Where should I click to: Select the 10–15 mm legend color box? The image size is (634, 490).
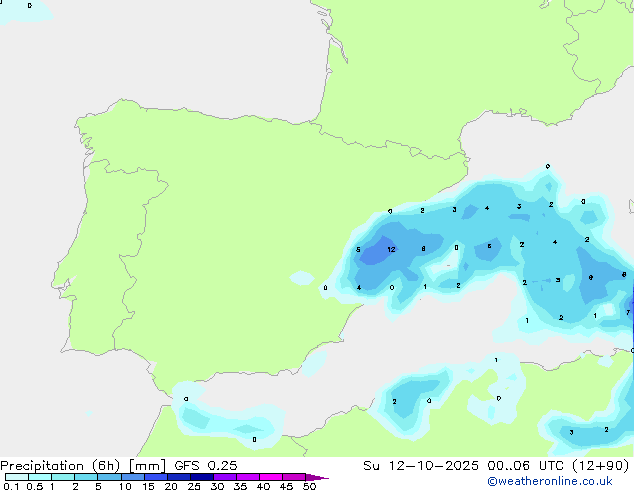[132, 477]
